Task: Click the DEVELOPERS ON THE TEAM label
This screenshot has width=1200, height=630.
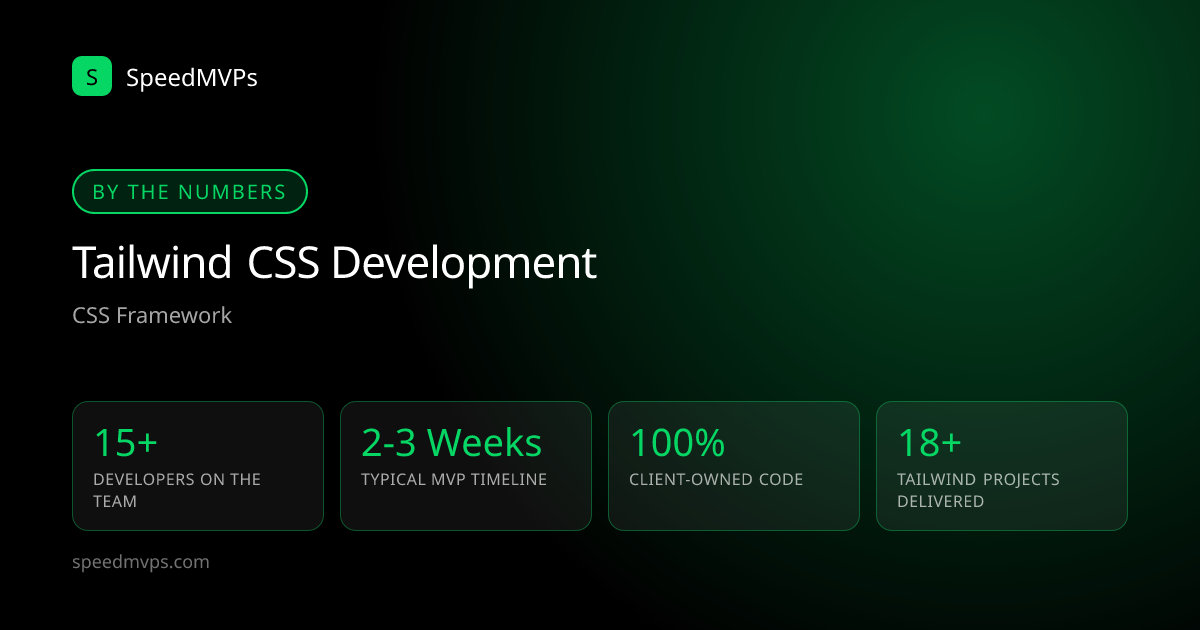Action: click(x=177, y=490)
